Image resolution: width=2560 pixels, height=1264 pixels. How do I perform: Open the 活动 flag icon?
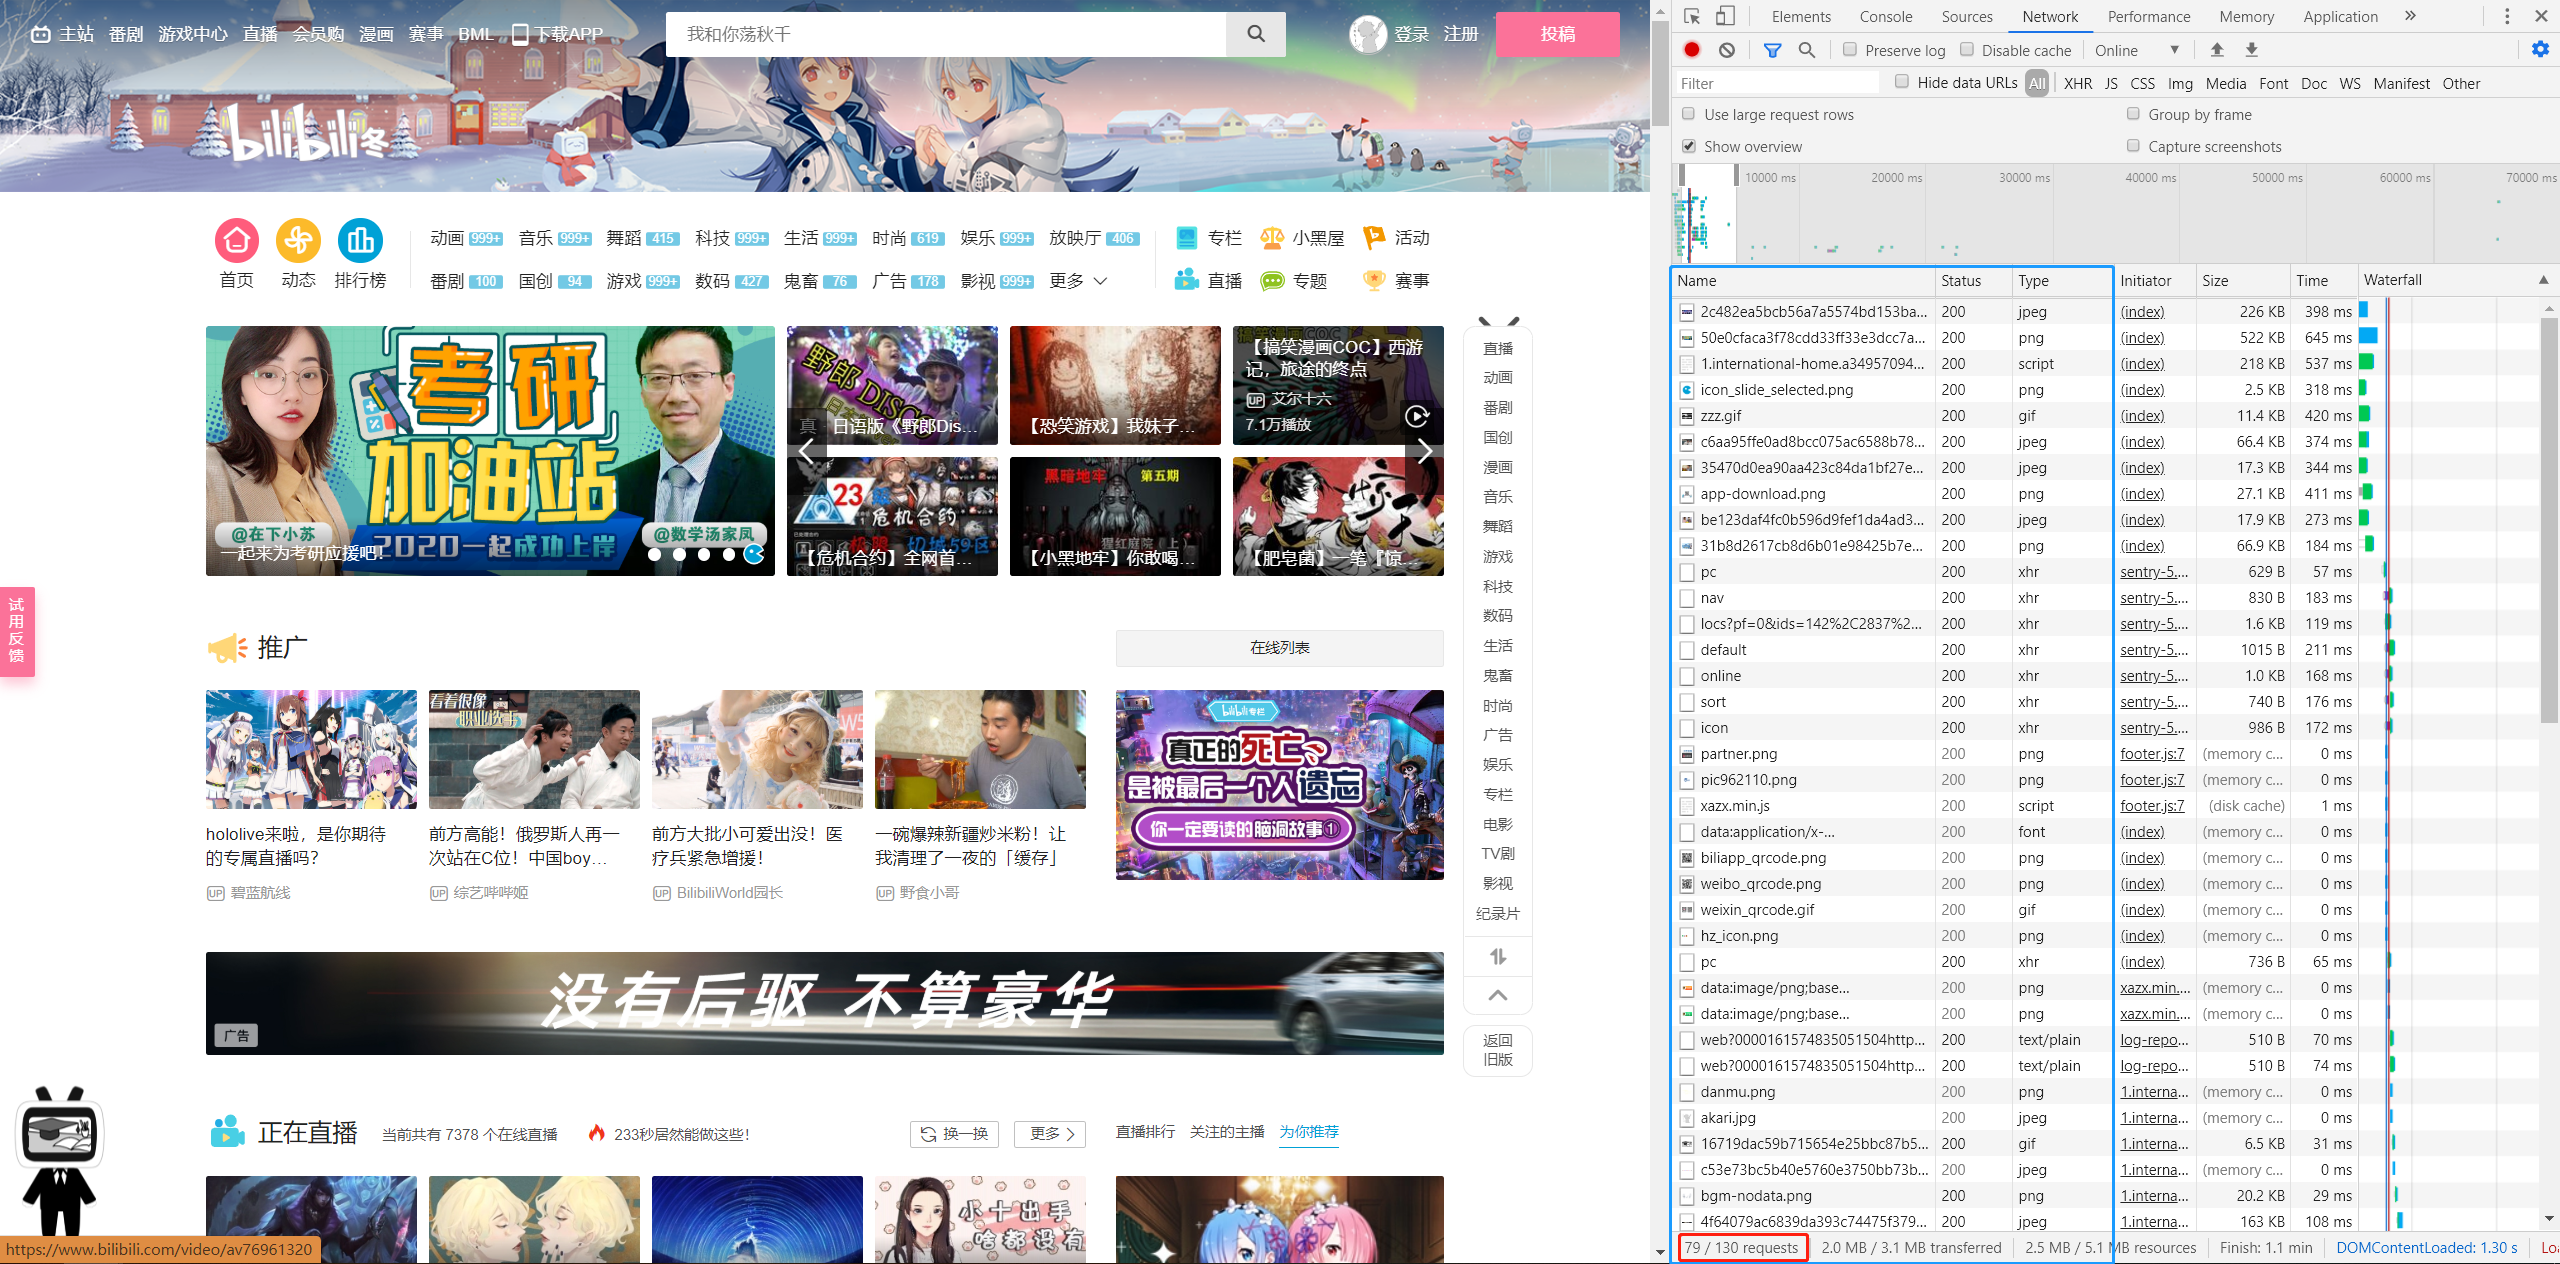(x=1375, y=238)
